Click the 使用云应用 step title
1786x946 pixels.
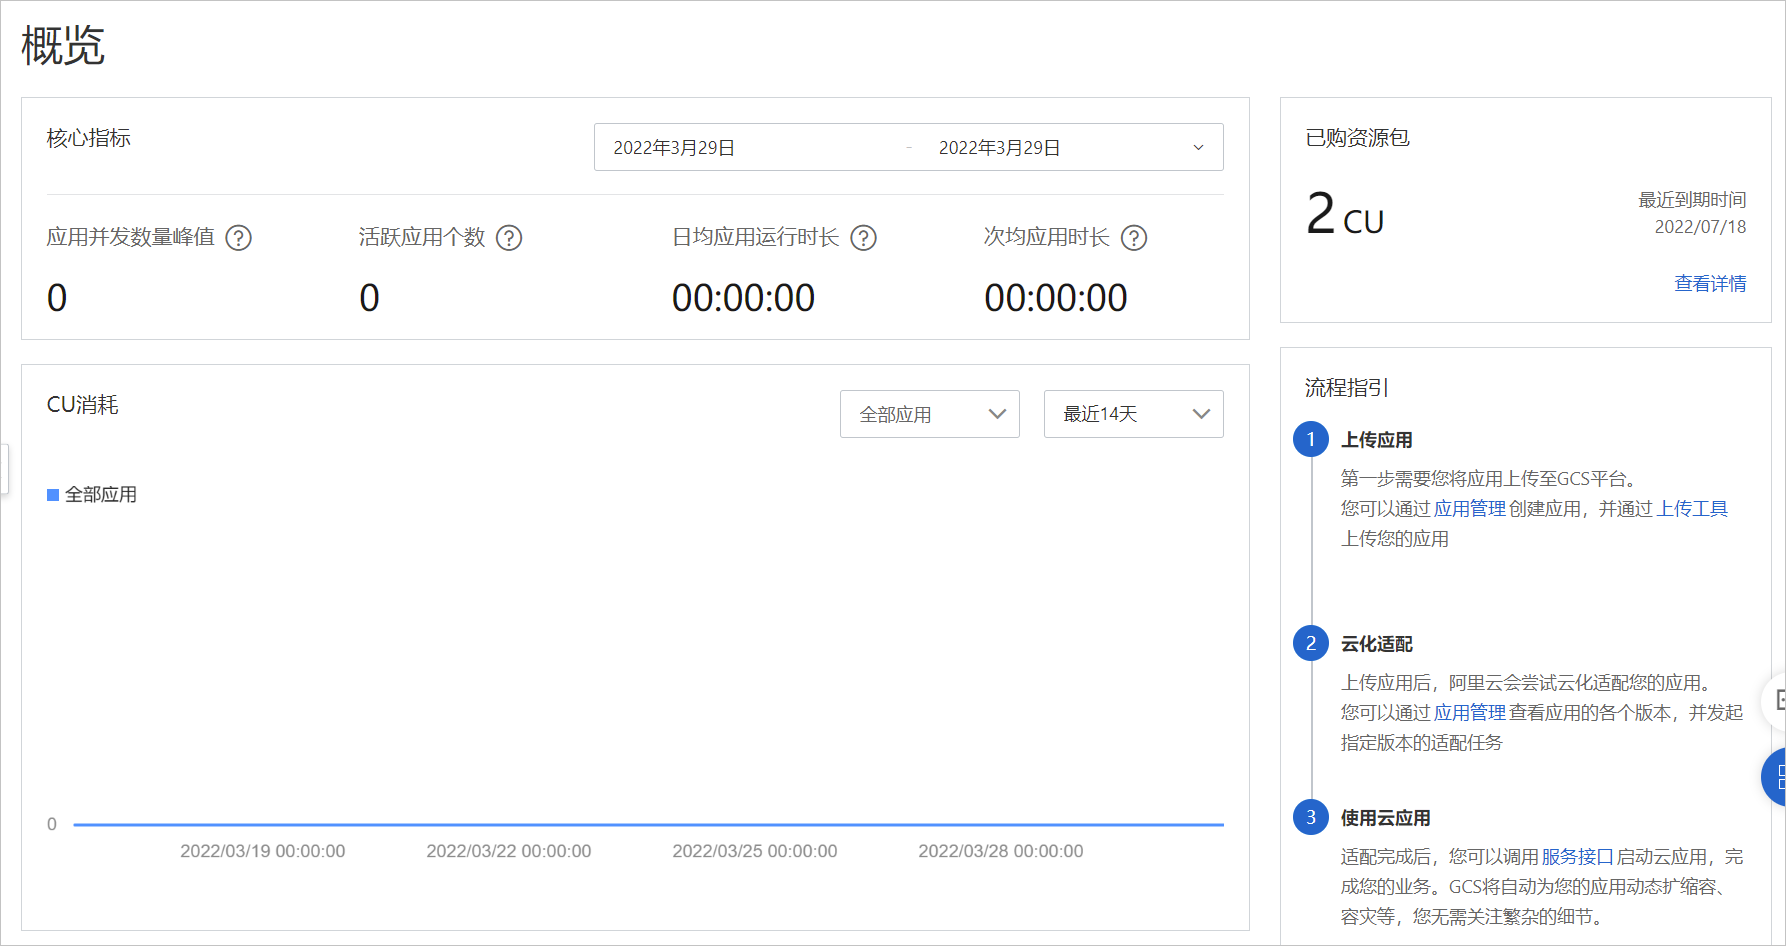point(1386,818)
